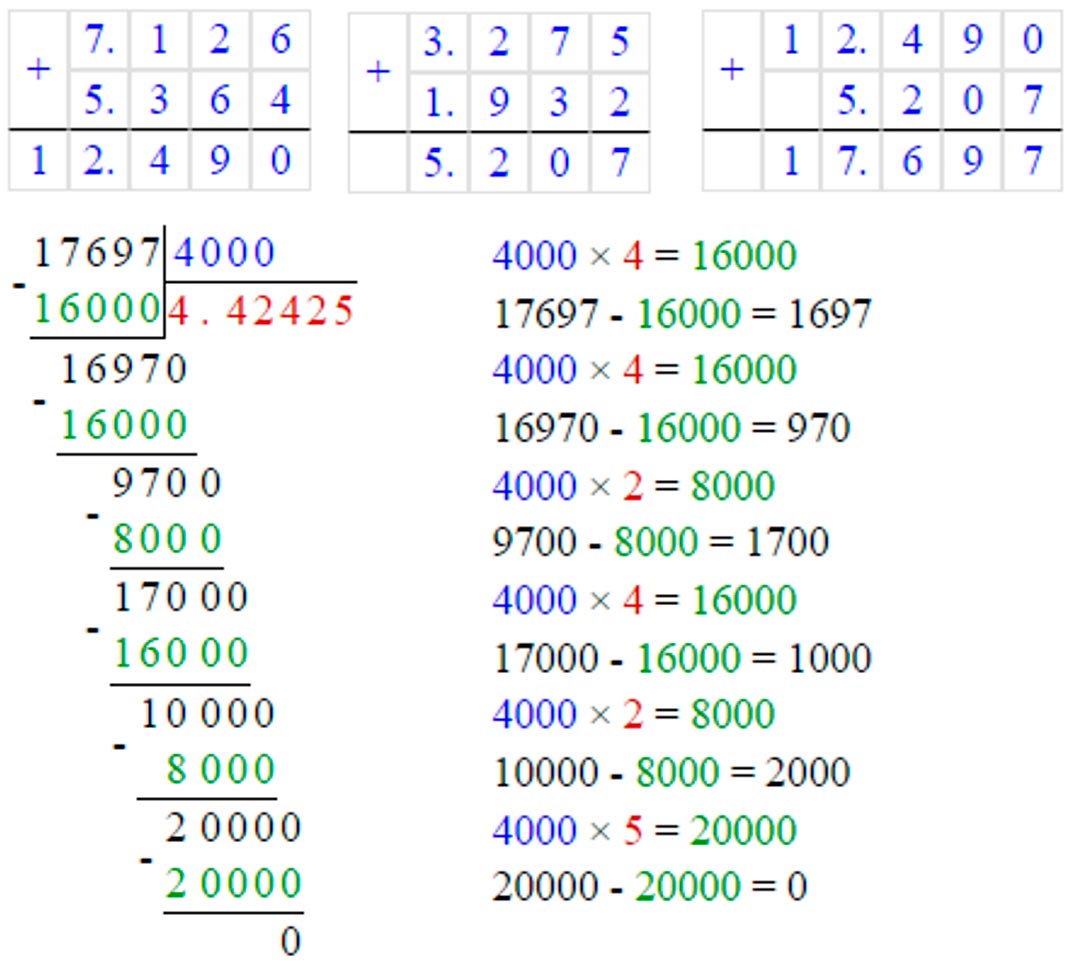Click the line 17000 - 16000 = 1000
The image size is (1069, 968).
683,658
